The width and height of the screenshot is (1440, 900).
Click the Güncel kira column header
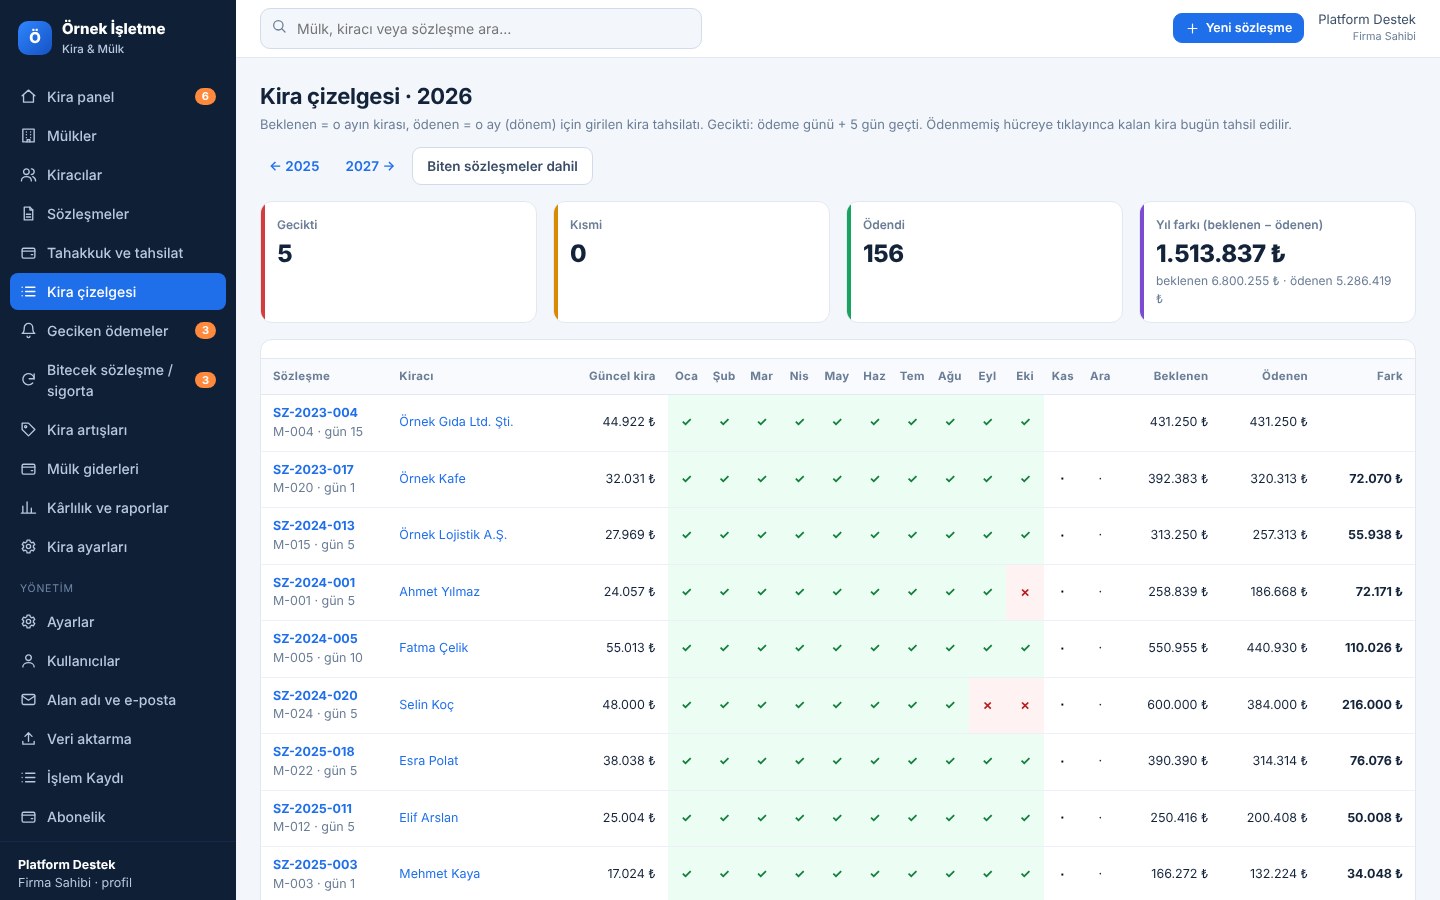[x=622, y=376]
